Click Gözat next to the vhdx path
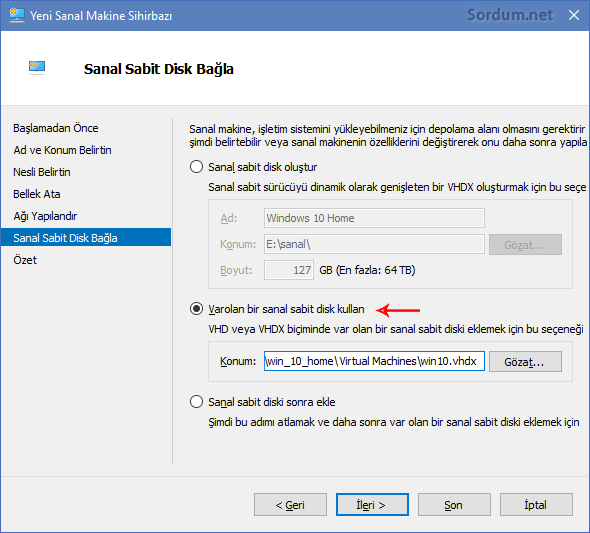The height and width of the screenshot is (533, 590). click(525, 361)
